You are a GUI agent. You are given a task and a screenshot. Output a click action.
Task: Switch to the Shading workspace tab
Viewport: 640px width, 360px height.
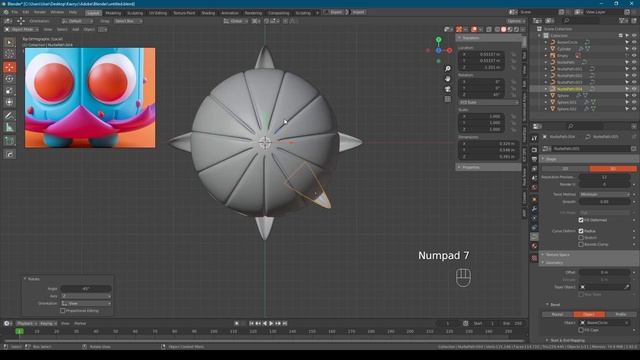coord(208,13)
